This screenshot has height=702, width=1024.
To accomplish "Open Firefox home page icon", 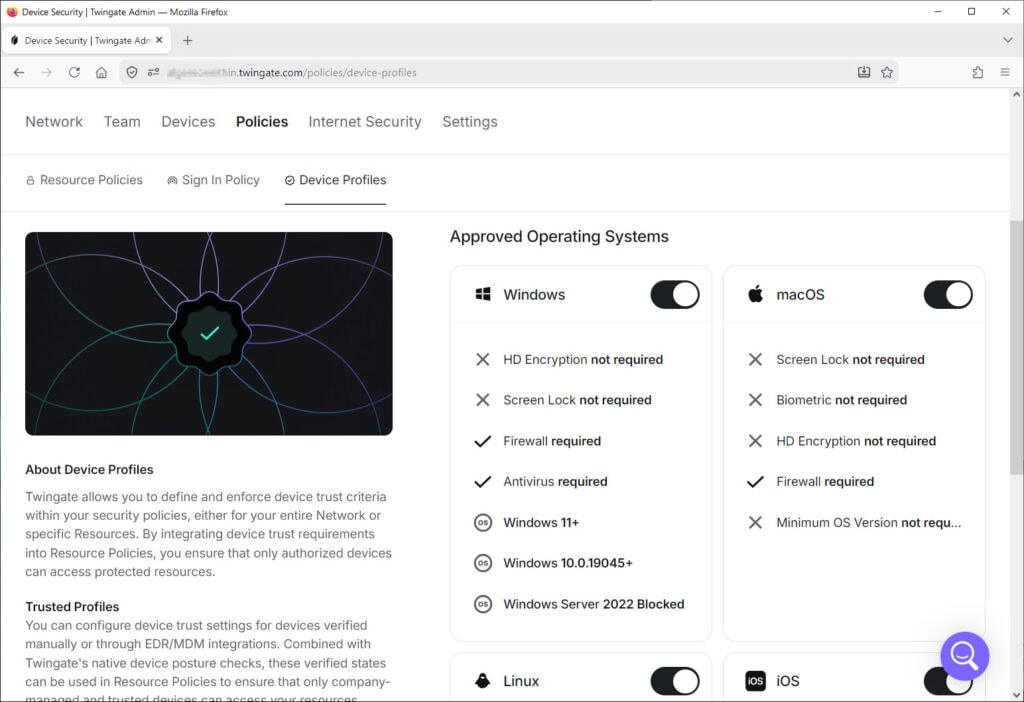I will click(101, 72).
